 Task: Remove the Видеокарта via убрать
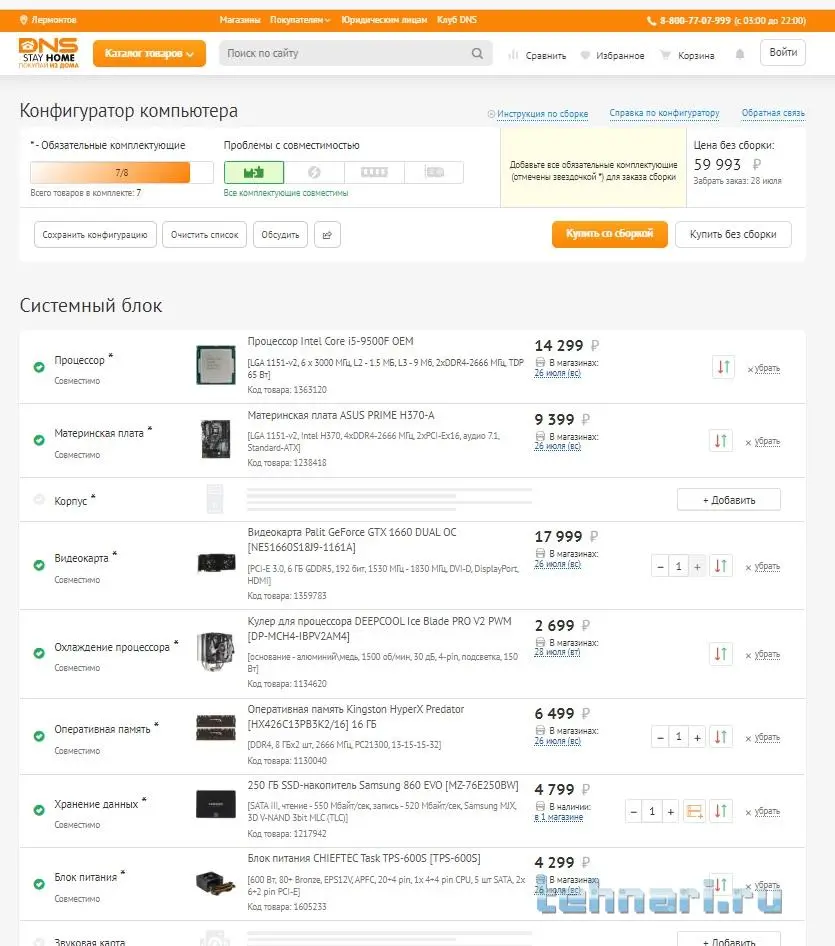click(763, 567)
